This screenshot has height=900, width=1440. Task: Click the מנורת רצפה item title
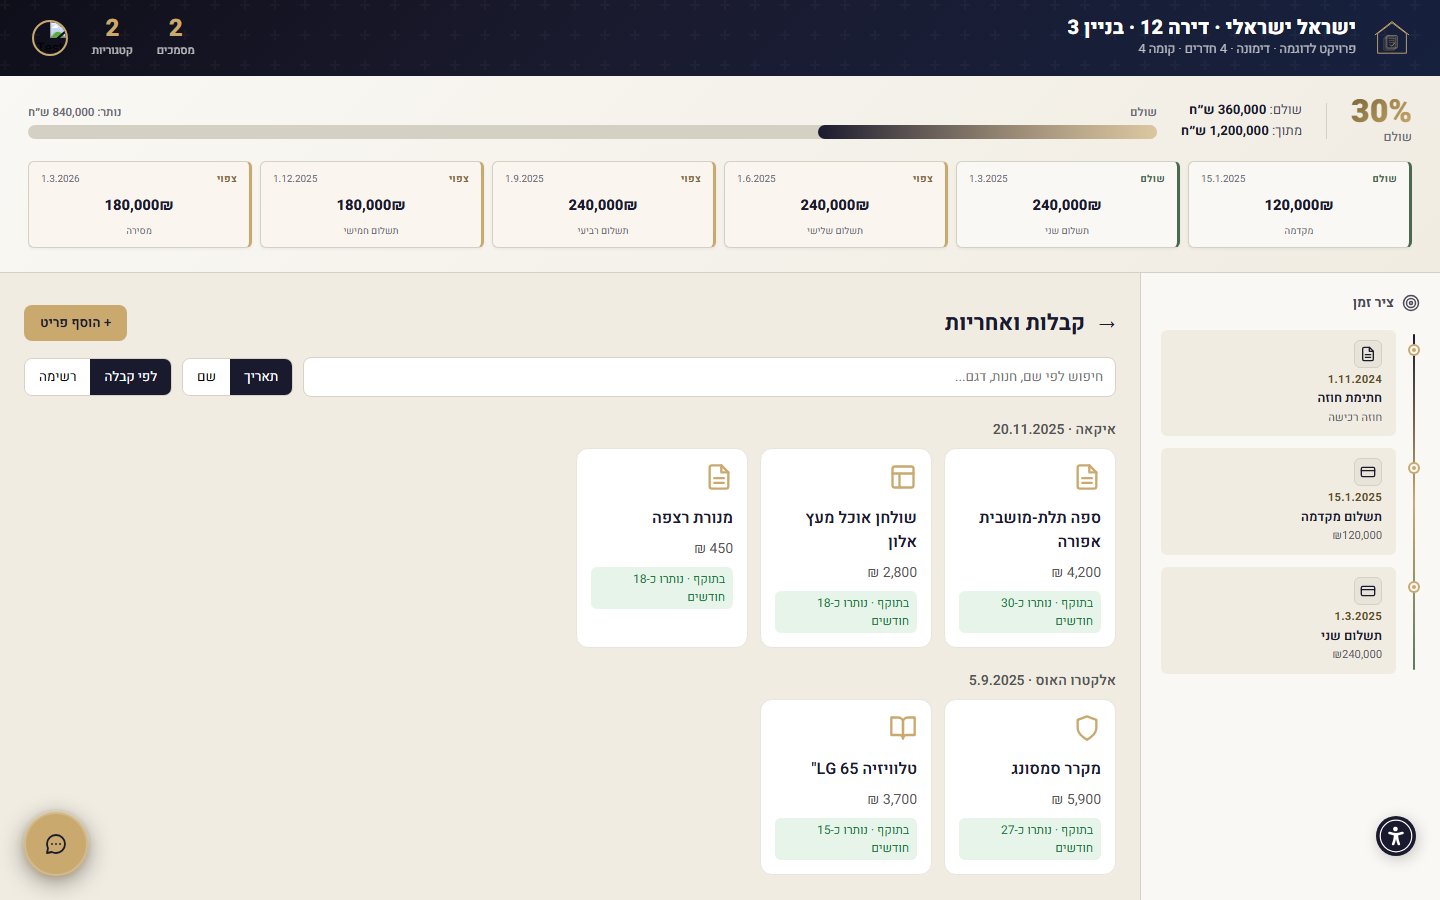pyautogui.click(x=692, y=518)
